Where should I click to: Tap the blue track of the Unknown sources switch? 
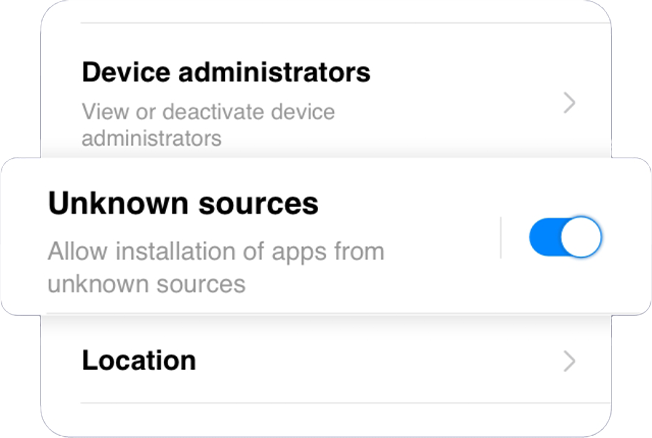(x=546, y=238)
